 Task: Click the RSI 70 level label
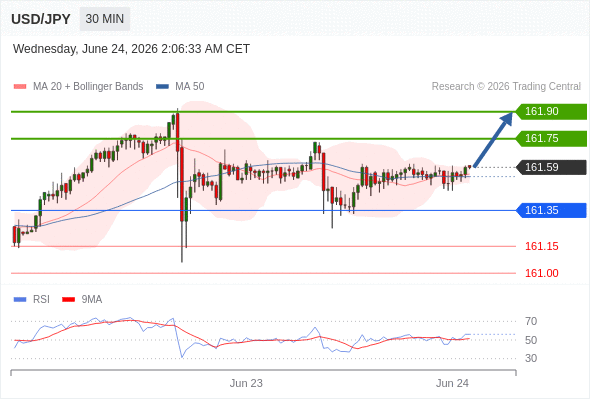[x=531, y=321]
